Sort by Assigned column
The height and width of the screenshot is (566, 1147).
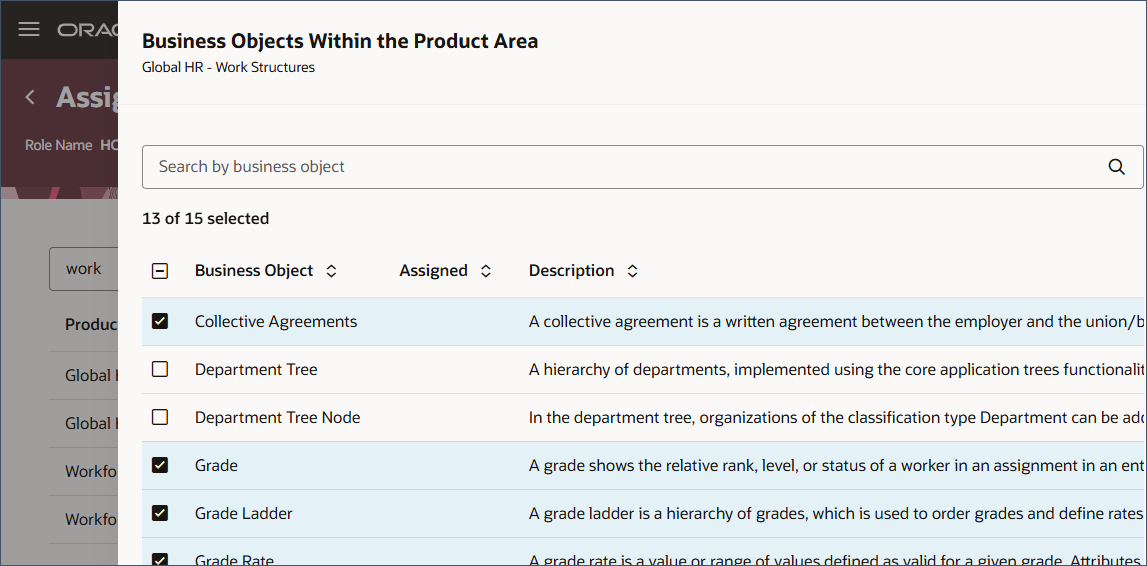pyautogui.click(x=486, y=271)
